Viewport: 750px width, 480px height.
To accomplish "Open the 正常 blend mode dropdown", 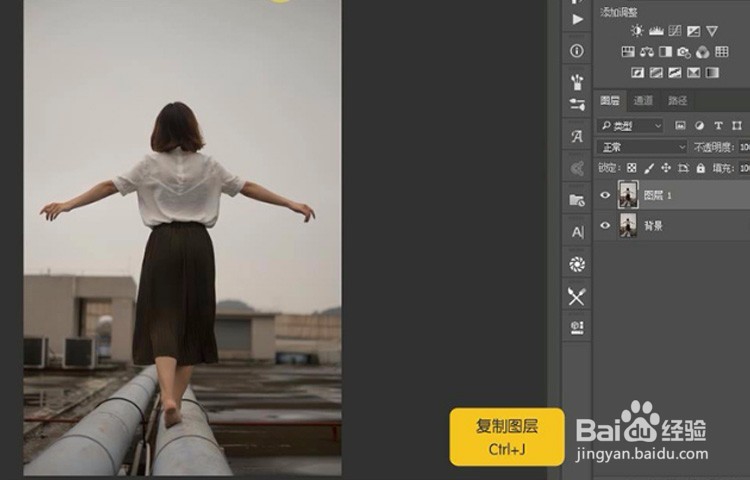I will click(641, 147).
